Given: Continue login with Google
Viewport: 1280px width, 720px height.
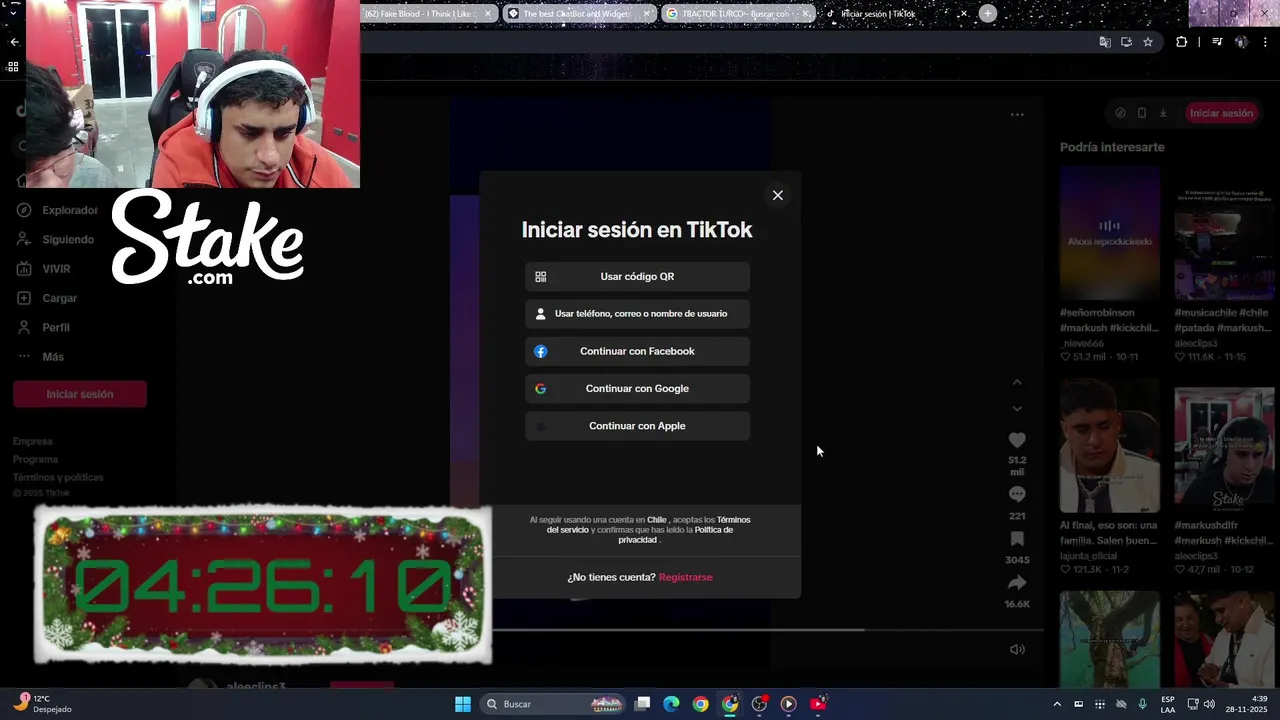Looking at the screenshot, I should [x=637, y=389].
